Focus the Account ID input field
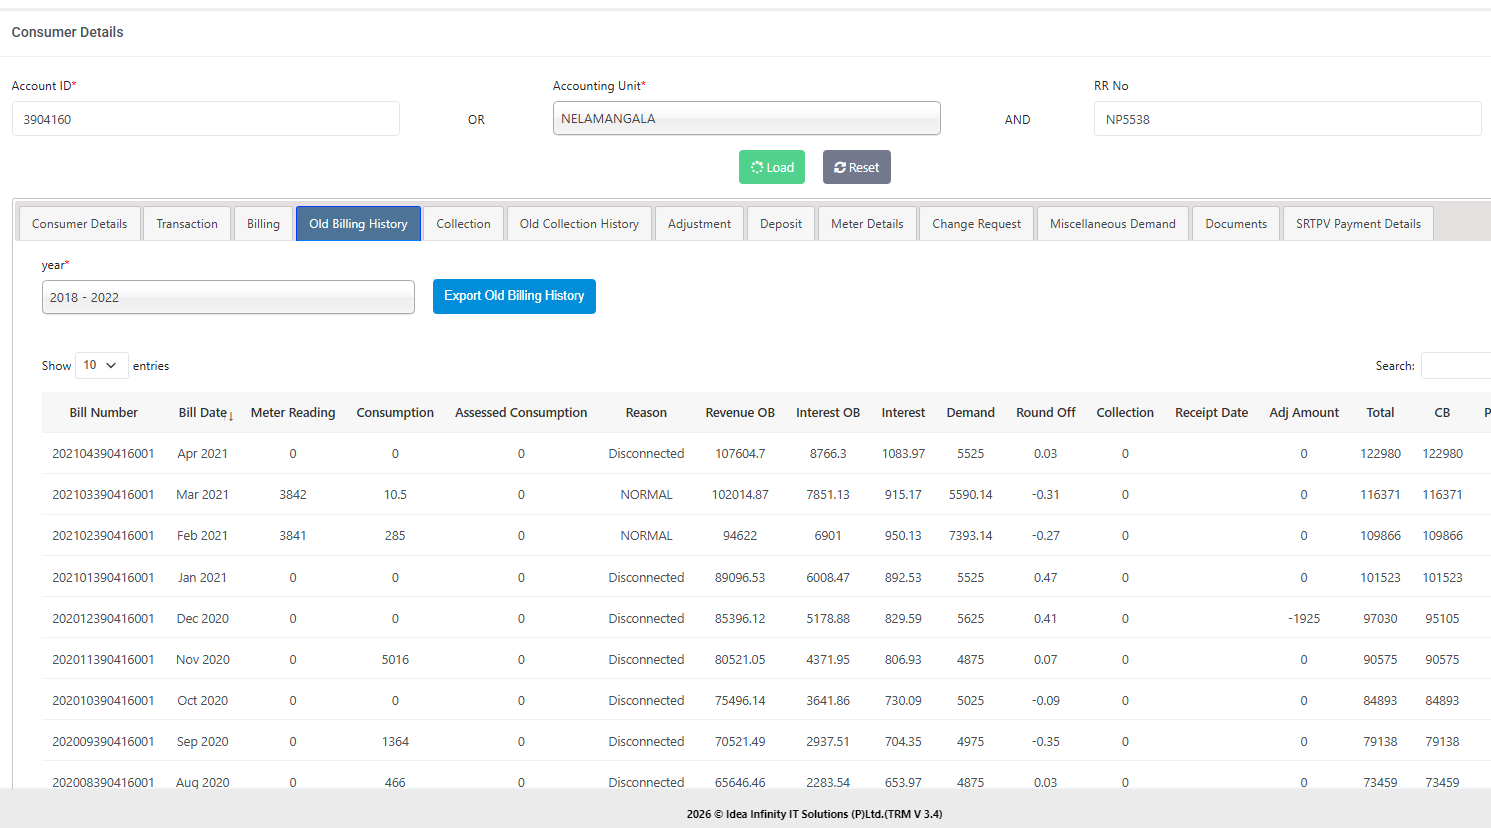Viewport: 1491px width, 828px height. [205, 119]
